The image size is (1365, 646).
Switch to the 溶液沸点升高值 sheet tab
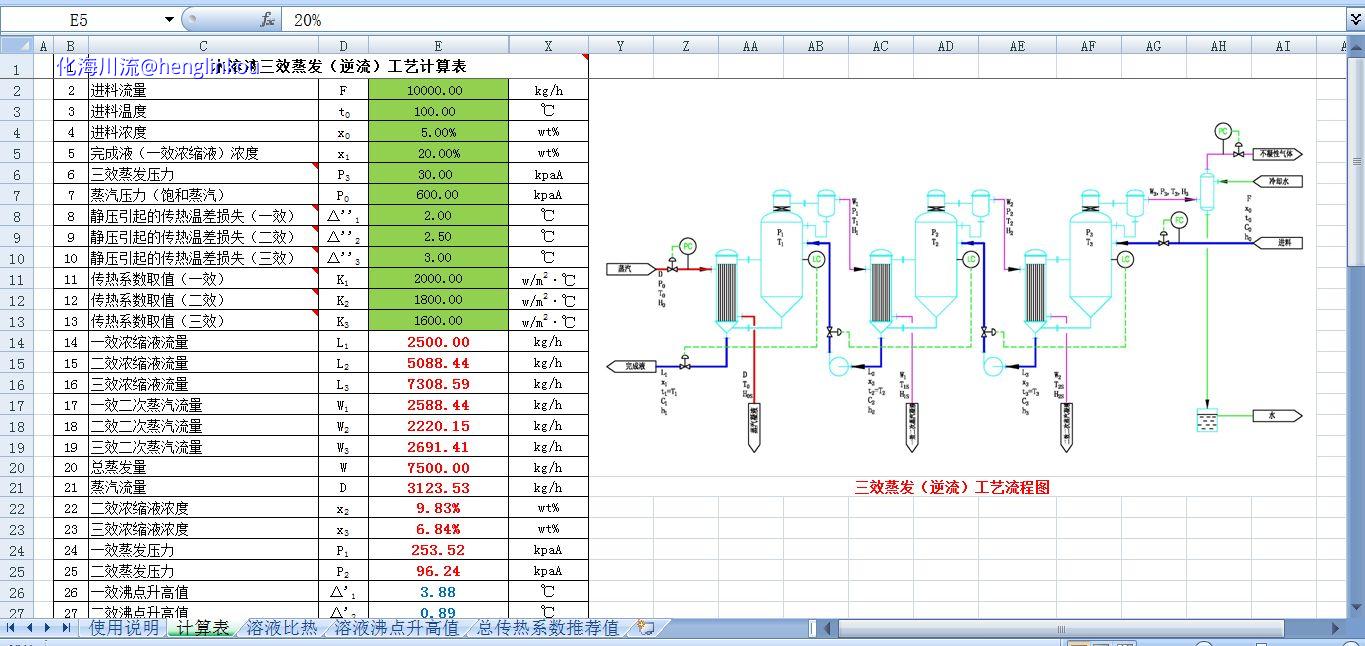click(397, 628)
